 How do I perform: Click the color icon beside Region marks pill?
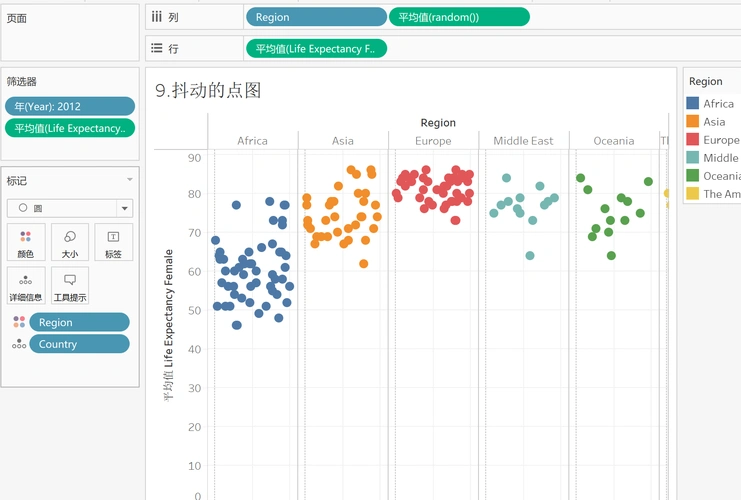[x=19, y=322]
